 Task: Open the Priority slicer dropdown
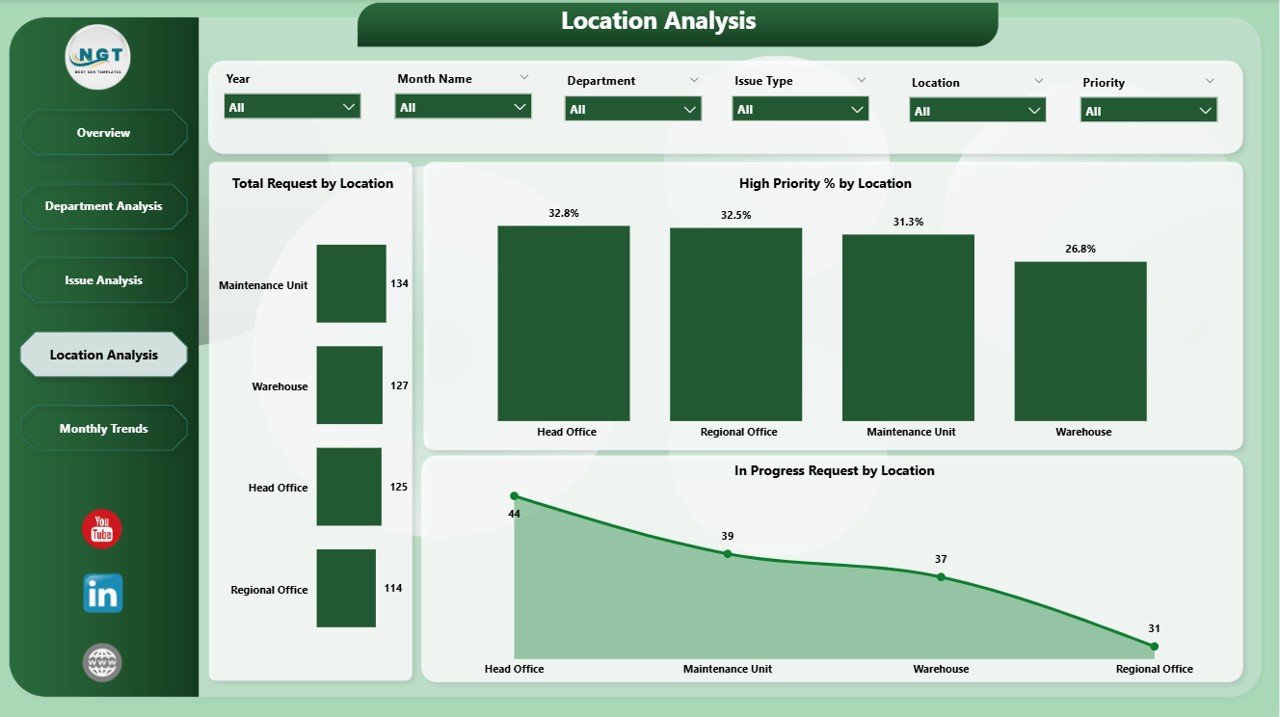point(1205,110)
